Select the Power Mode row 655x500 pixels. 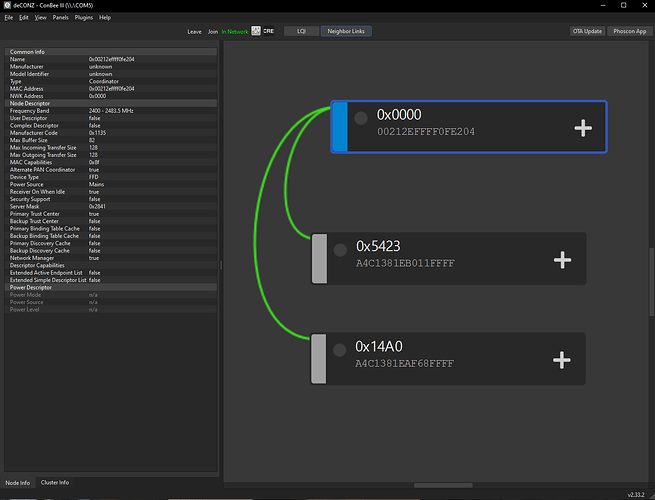click(111, 295)
